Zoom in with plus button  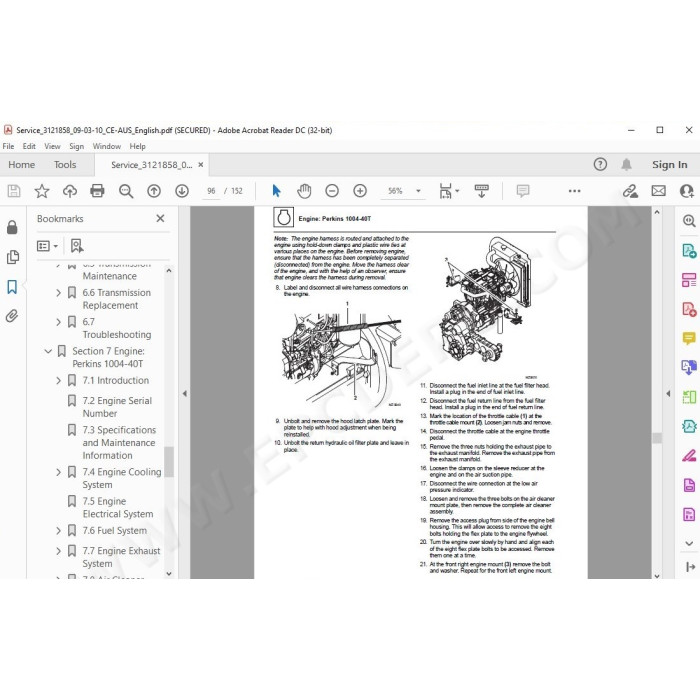coord(360,191)
